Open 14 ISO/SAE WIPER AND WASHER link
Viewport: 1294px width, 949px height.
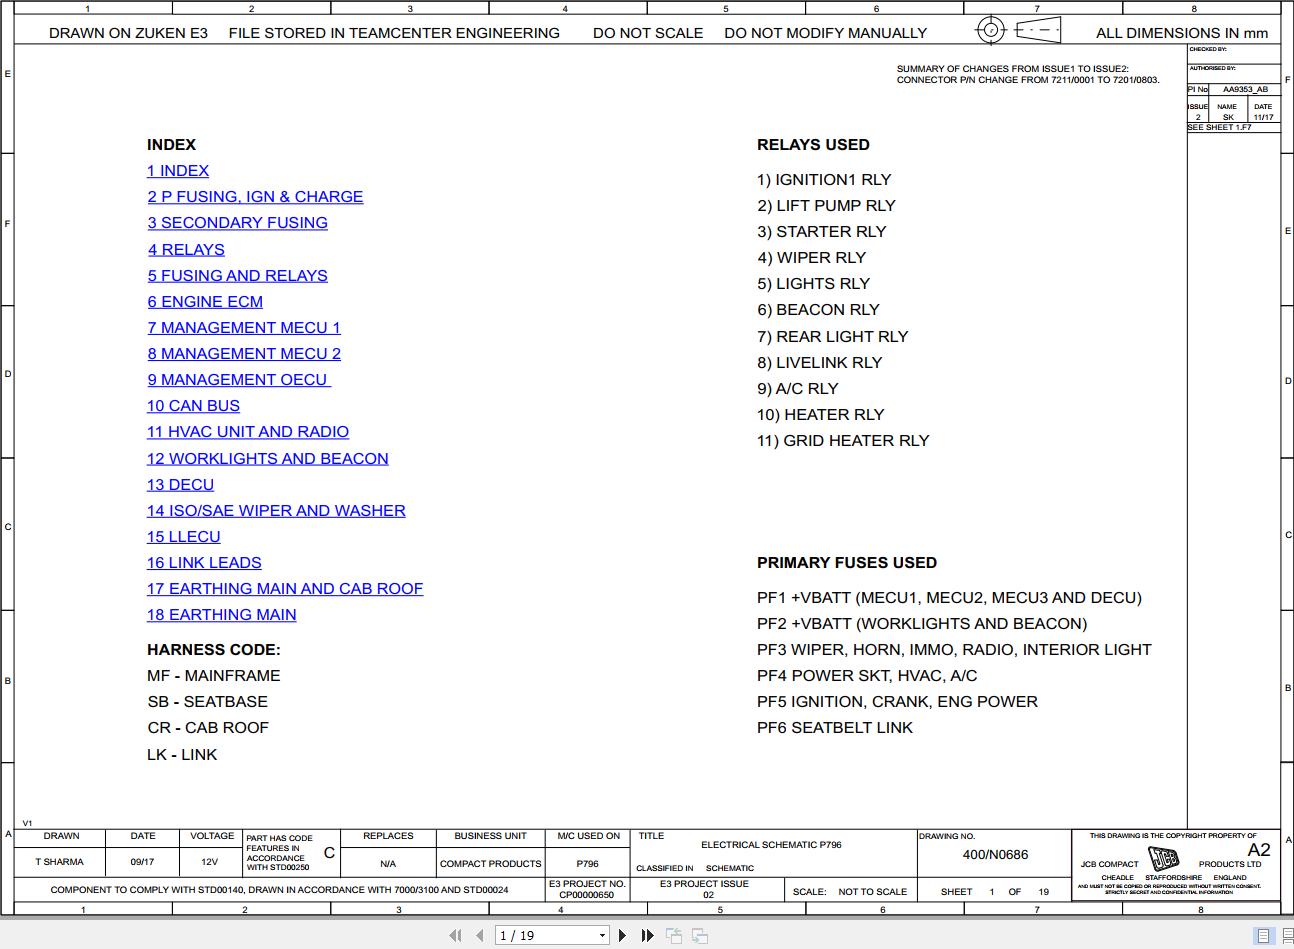tap(276, 511)
